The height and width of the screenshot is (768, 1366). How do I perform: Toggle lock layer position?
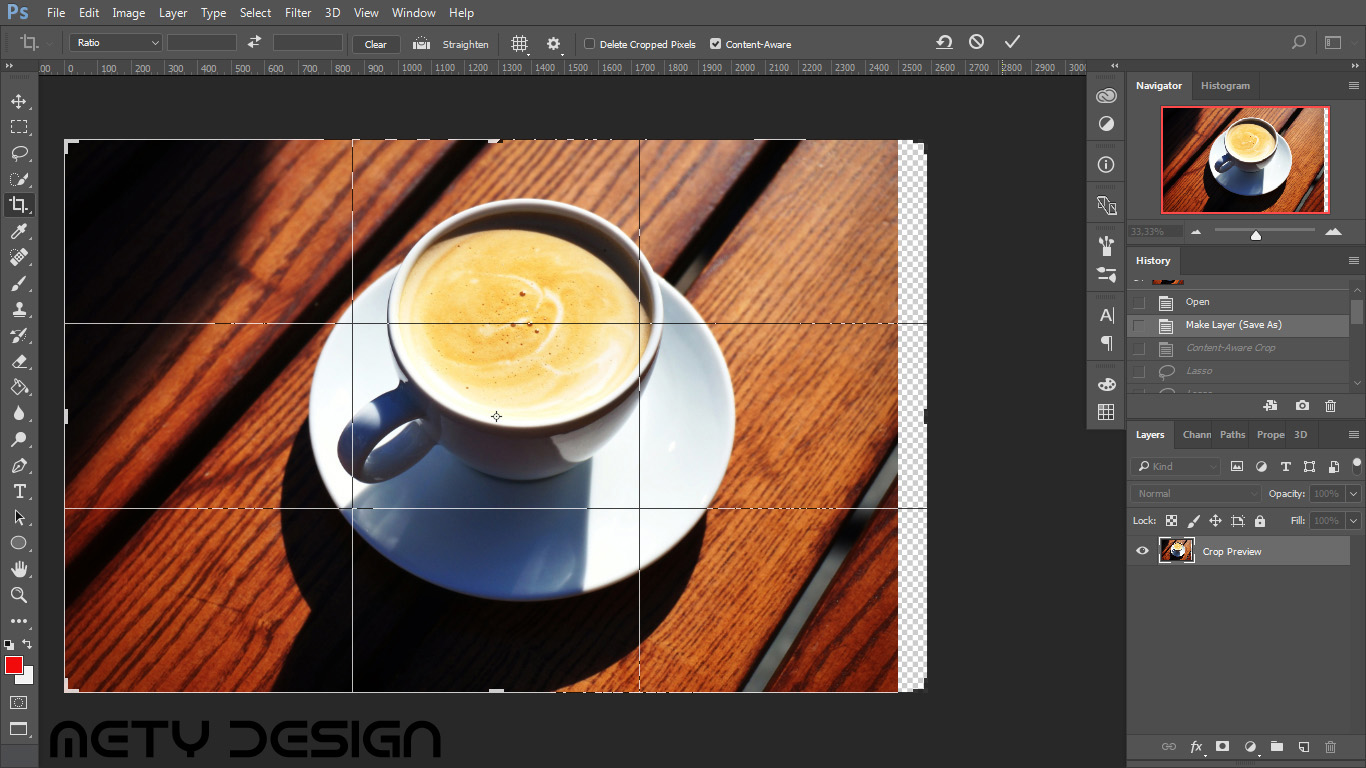[x=1215, y=521]
